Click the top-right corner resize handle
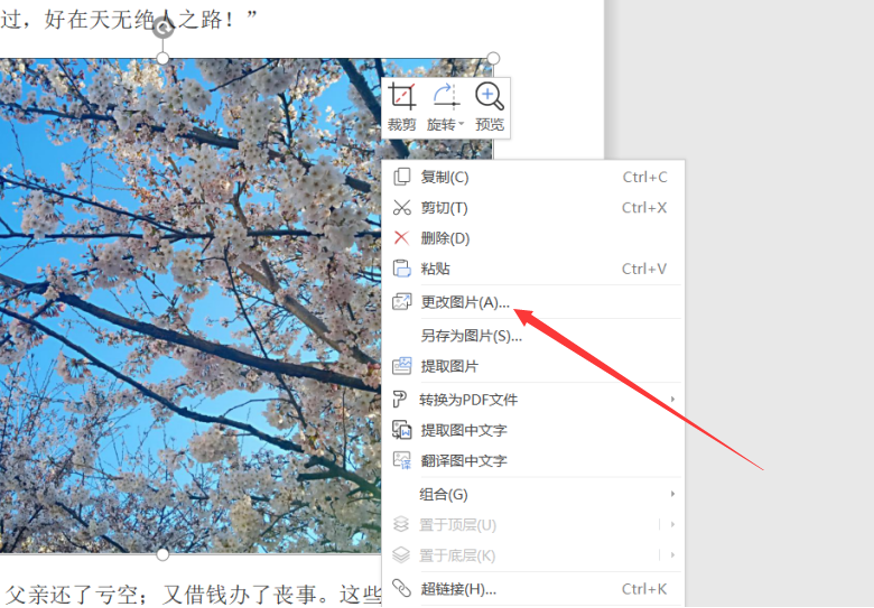The image size is (874, 608). click(493, 58)
